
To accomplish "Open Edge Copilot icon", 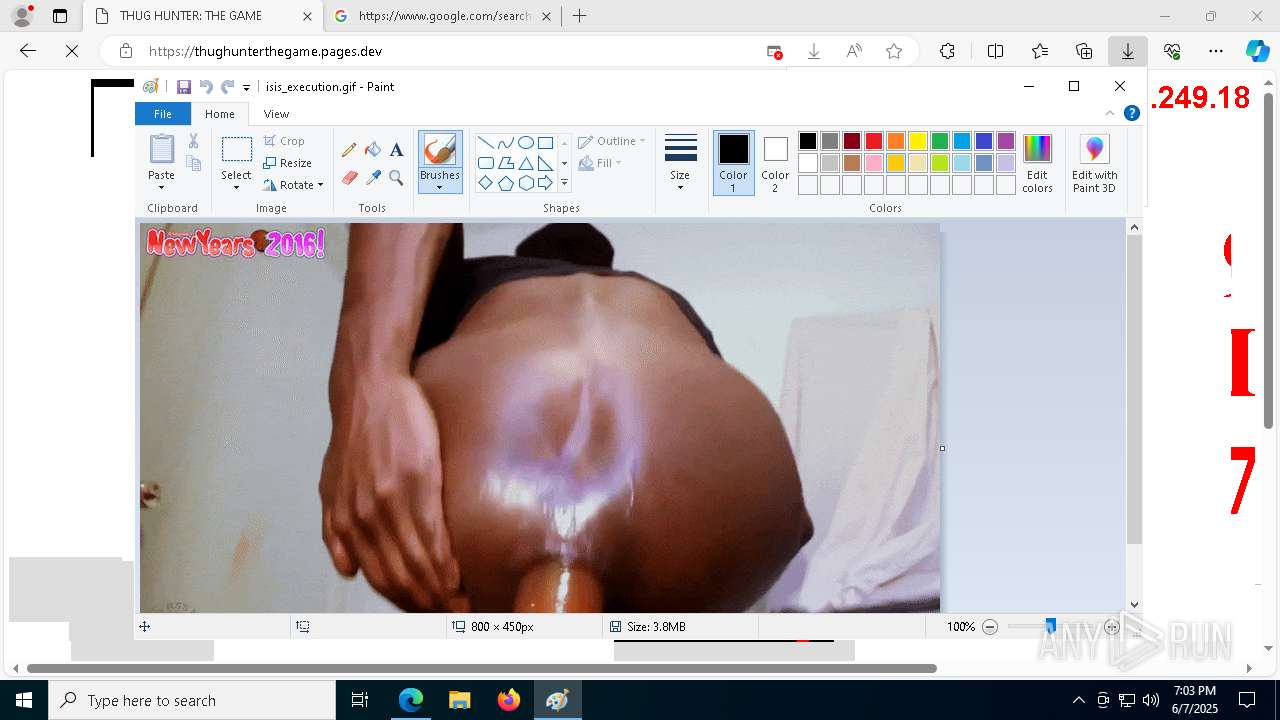I will pyautogui.click(x=1257, y=51).
